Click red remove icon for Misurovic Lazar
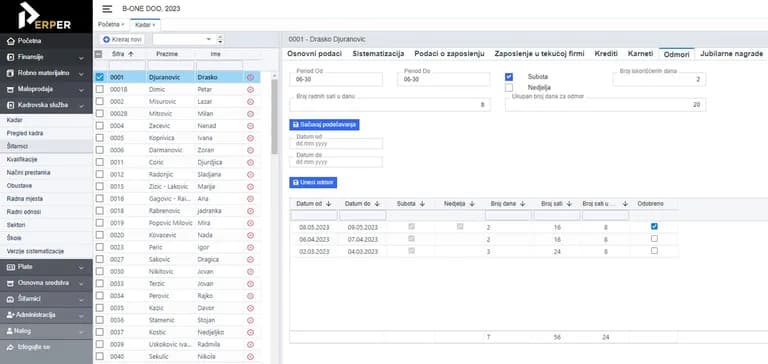This screenshot has width=768, height=364. 250,101
